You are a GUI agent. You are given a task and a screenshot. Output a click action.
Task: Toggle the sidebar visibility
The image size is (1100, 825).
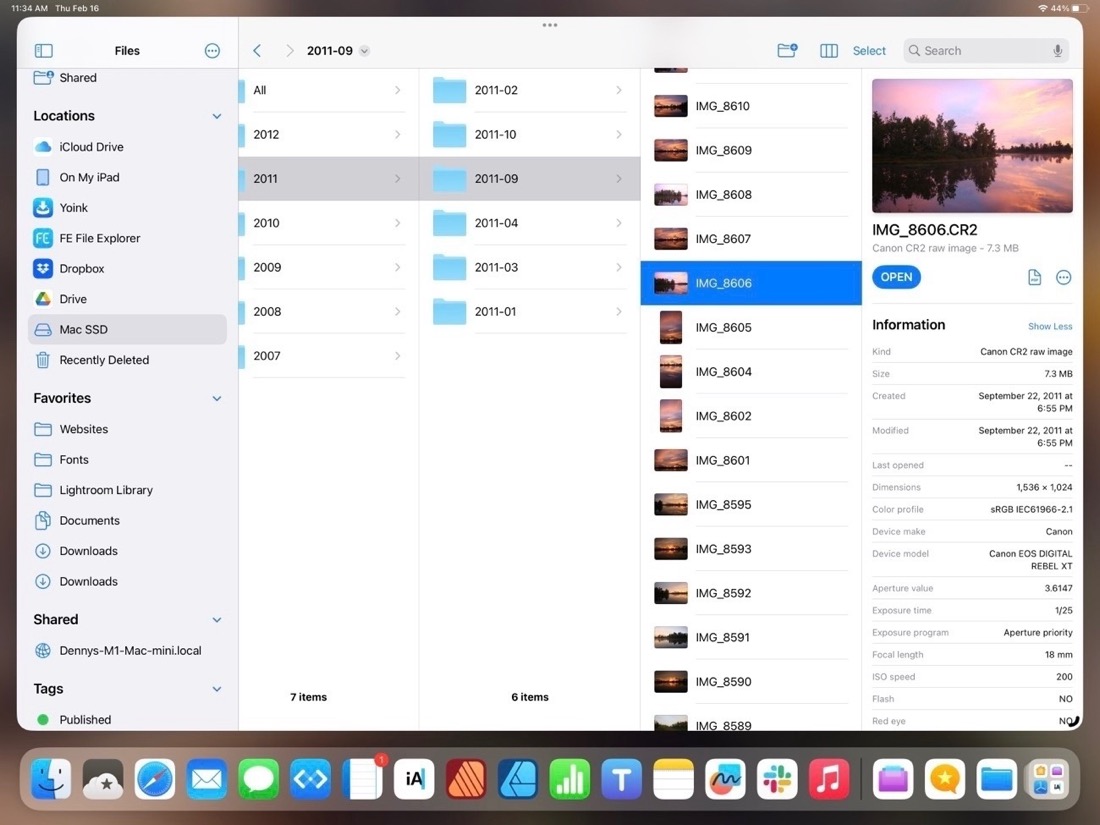[x=43, y=50]
